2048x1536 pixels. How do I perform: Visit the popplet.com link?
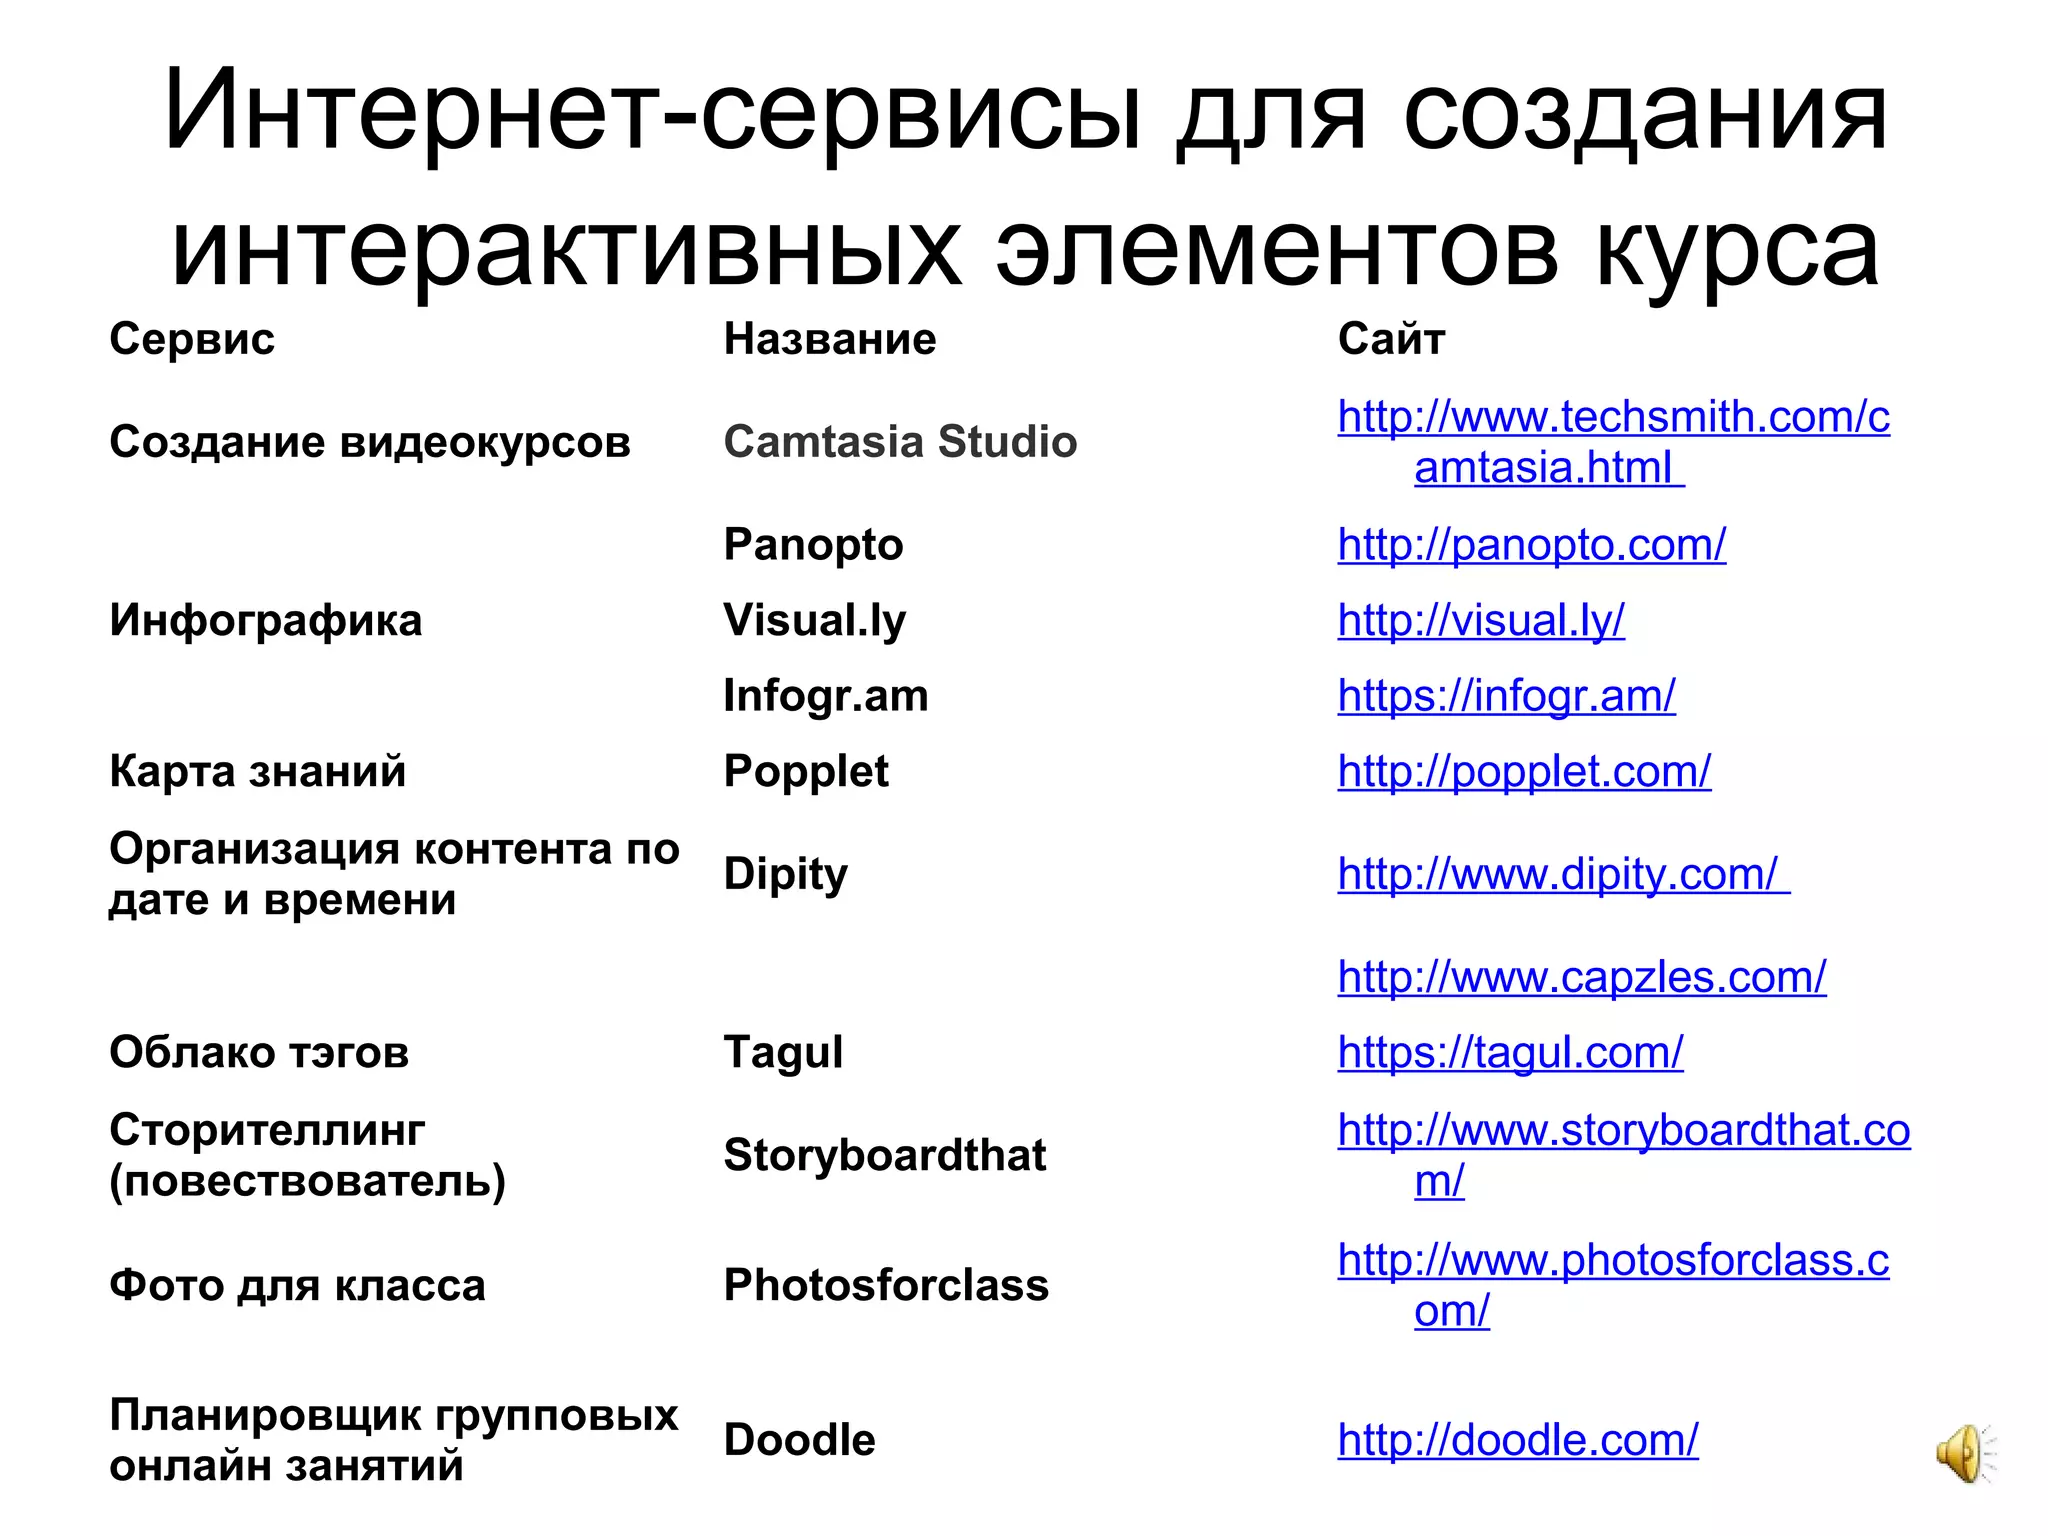(x=1524, y=771)
